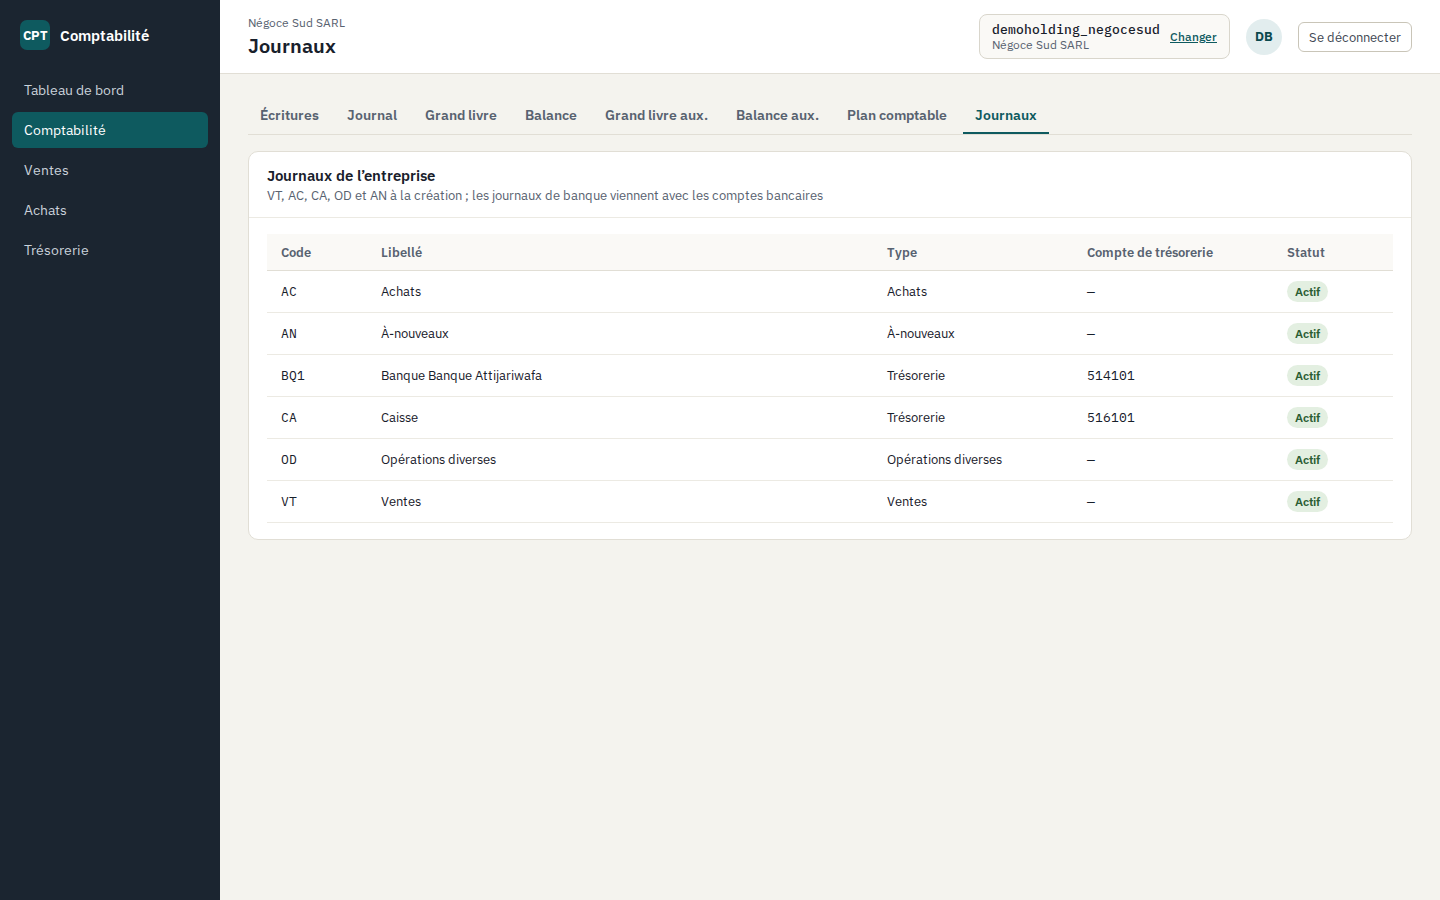
Task: Click the Actif badge for Caisse
Action: tap(1307, 418)
